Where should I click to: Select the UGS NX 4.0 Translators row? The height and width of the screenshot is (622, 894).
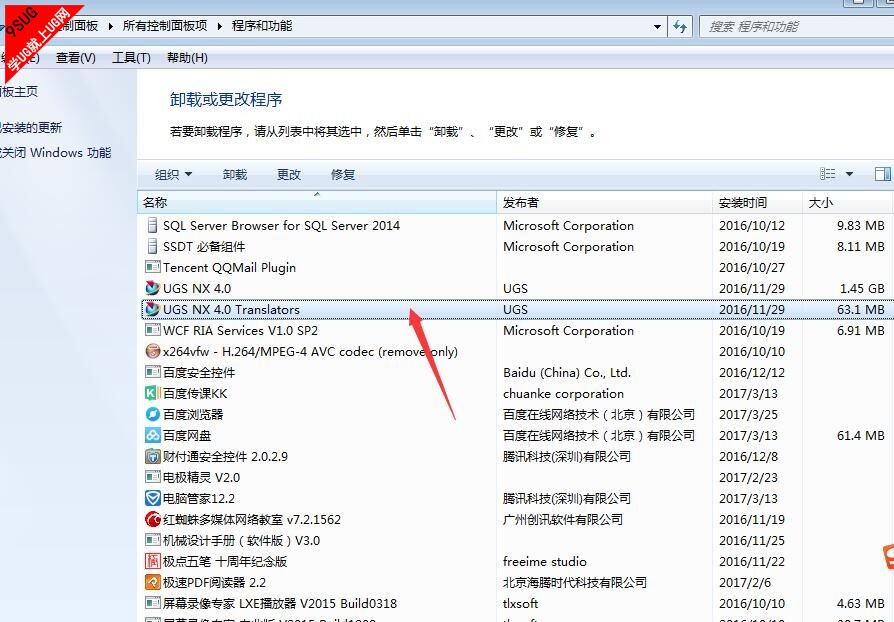[516, 309]
